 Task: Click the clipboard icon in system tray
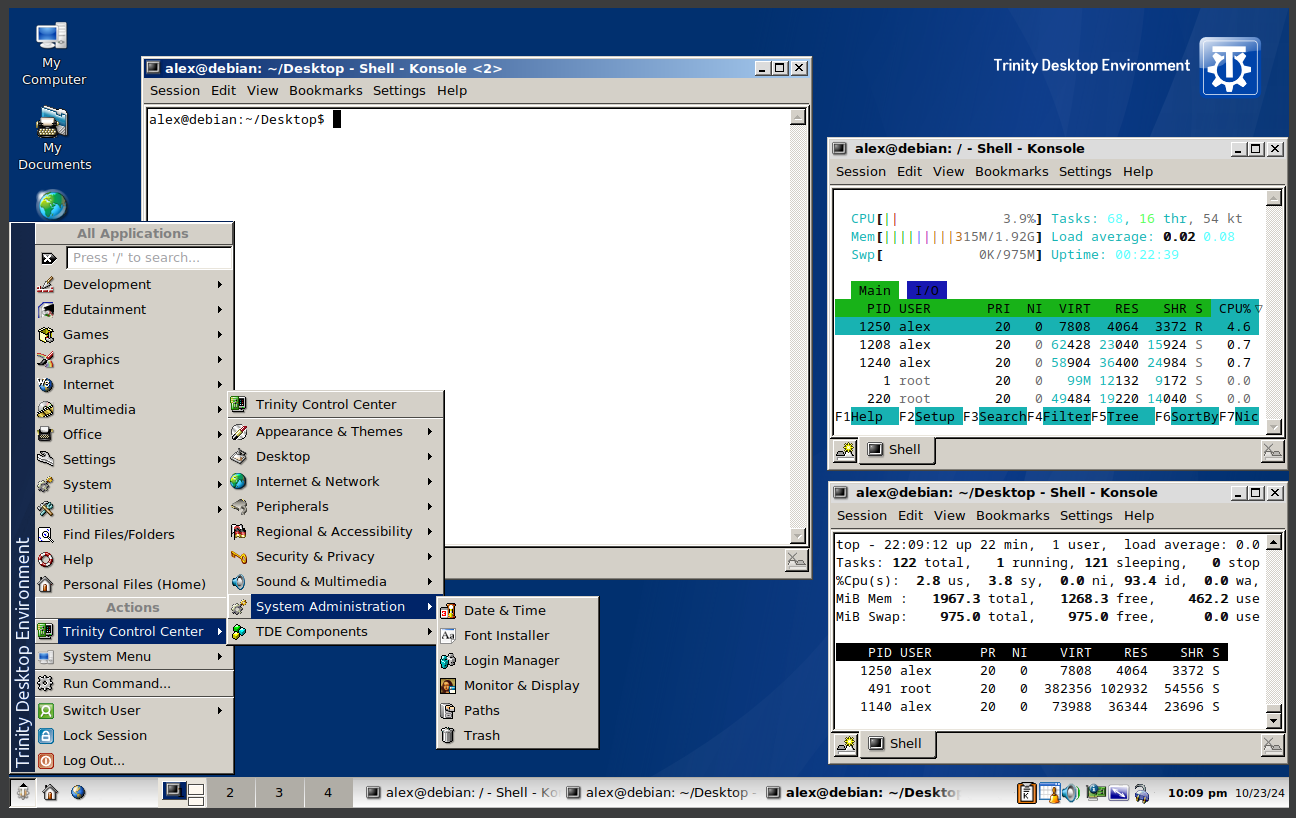point(1026,793)
